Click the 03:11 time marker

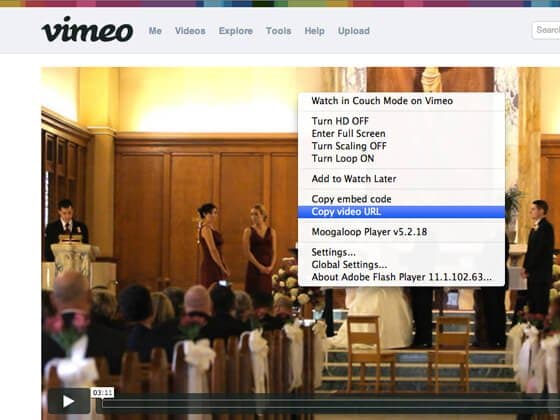pos(102,393)
